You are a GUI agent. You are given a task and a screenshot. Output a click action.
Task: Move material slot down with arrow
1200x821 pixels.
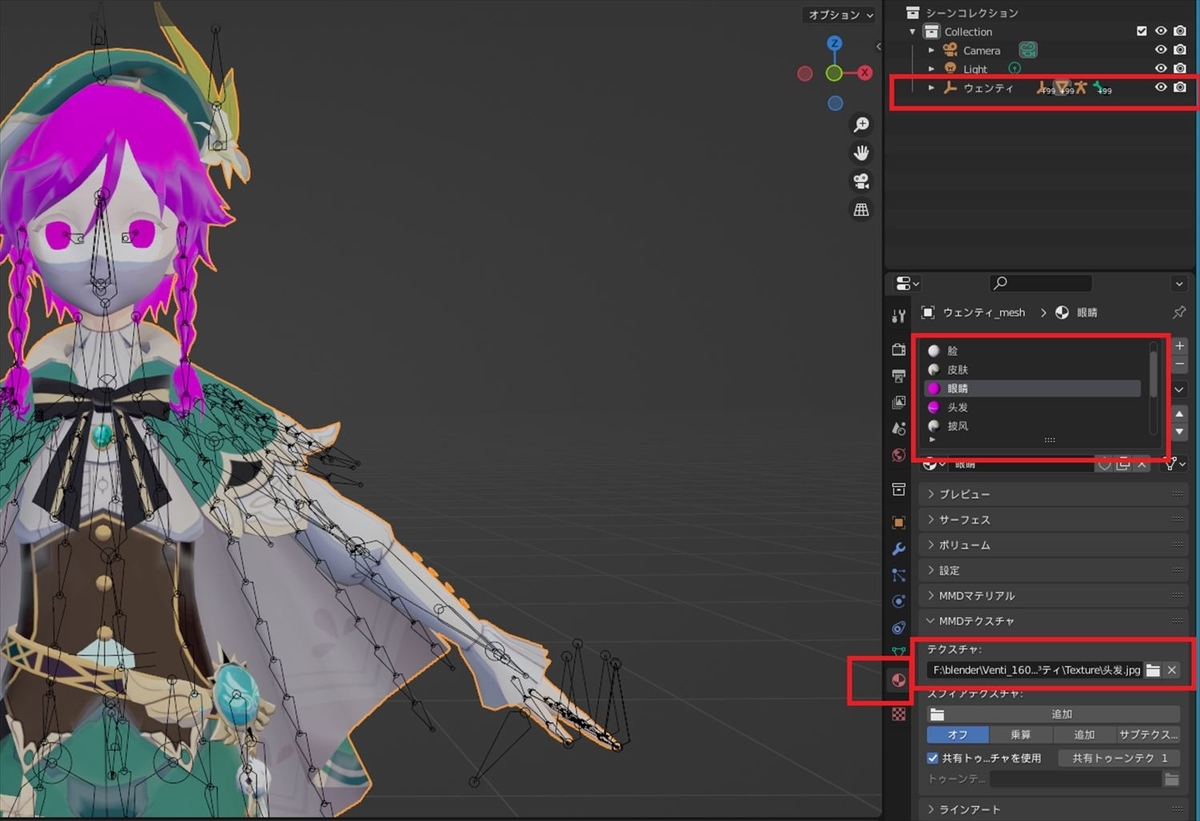(x=1179, y=431)
